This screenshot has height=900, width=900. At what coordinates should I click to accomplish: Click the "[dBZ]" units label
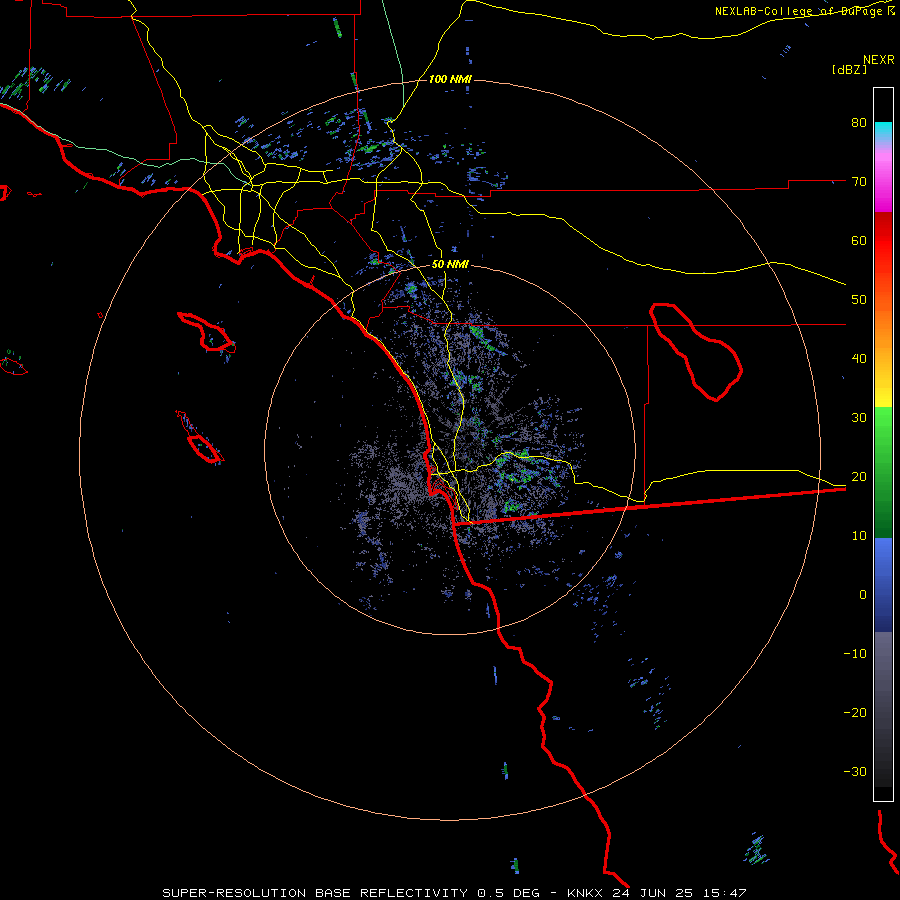(849, 69)
